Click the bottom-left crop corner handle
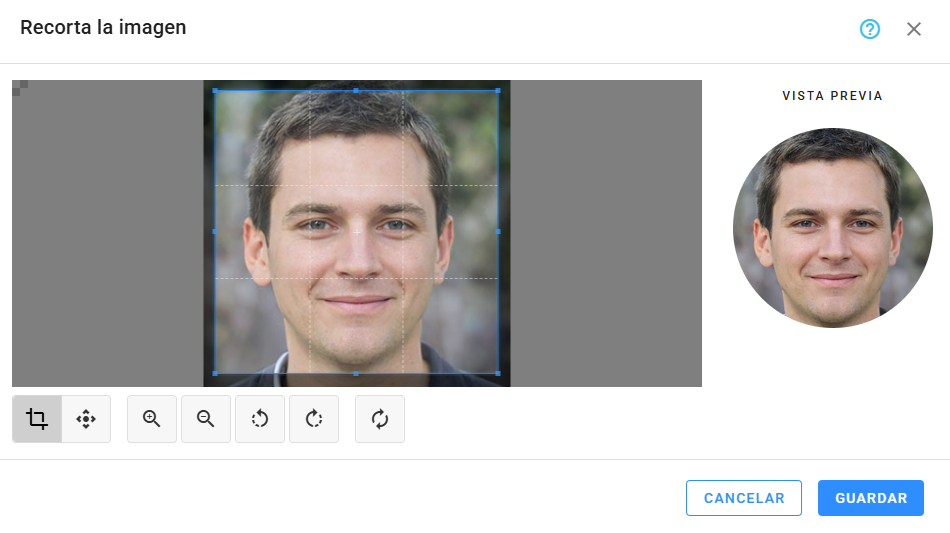 point(215,373)
